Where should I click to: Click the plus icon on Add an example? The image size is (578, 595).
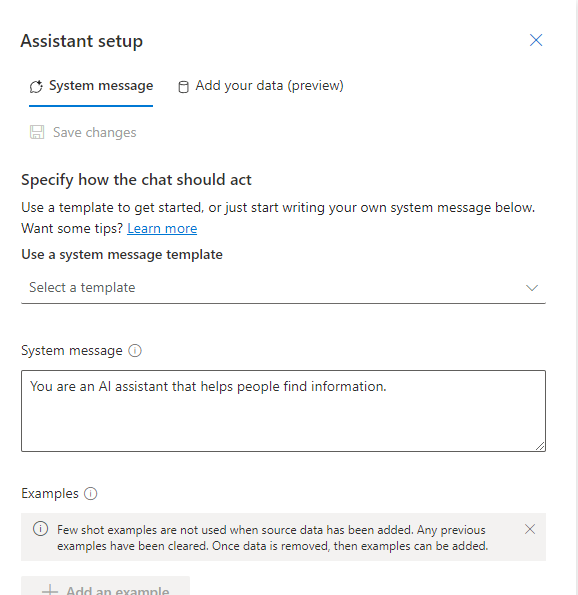[50, 590]
